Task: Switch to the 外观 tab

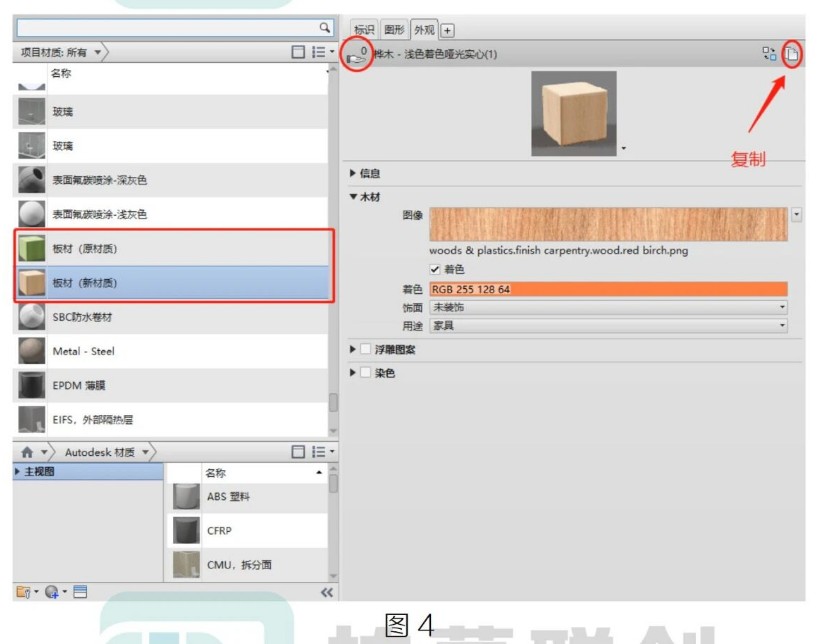Action: [x=424, y=30]
